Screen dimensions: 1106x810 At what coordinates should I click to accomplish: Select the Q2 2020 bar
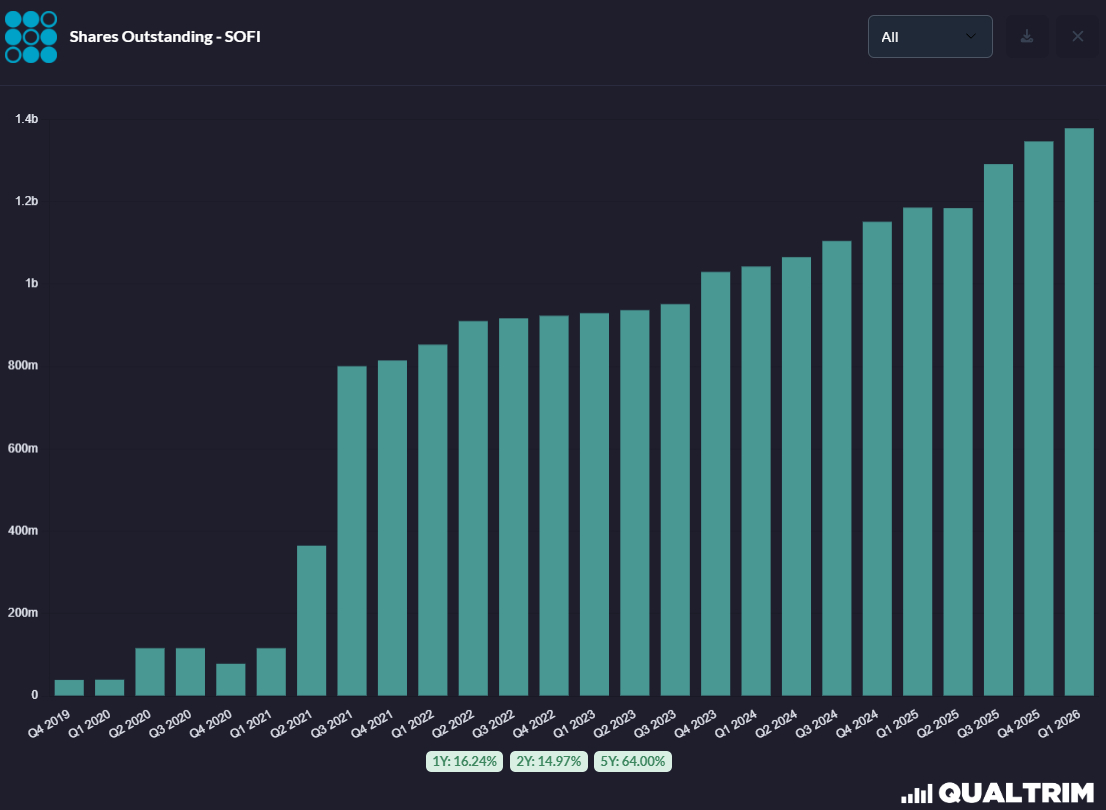150,672
